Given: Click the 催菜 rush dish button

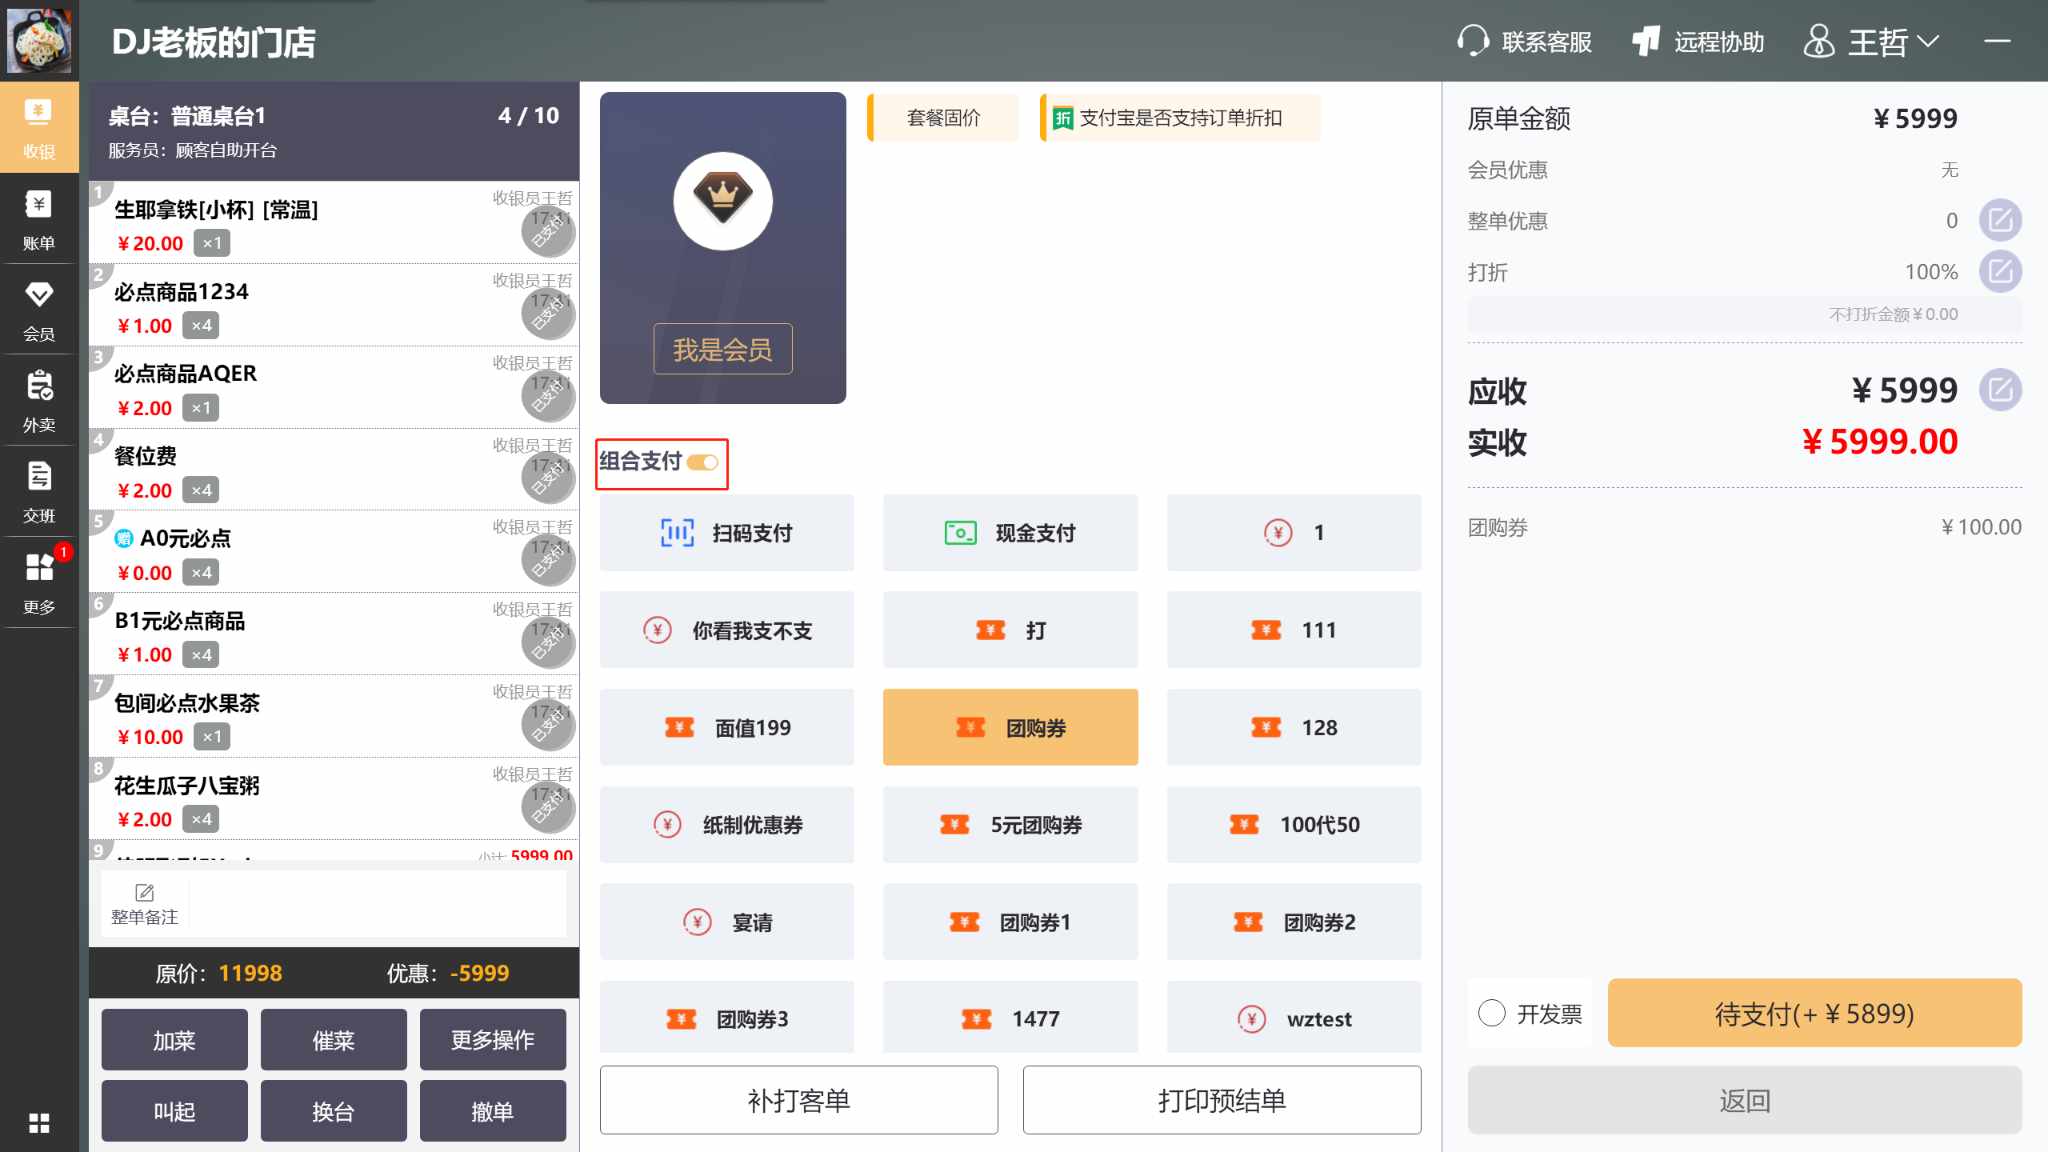Looking at the screenshot, I should [333, 1040].
